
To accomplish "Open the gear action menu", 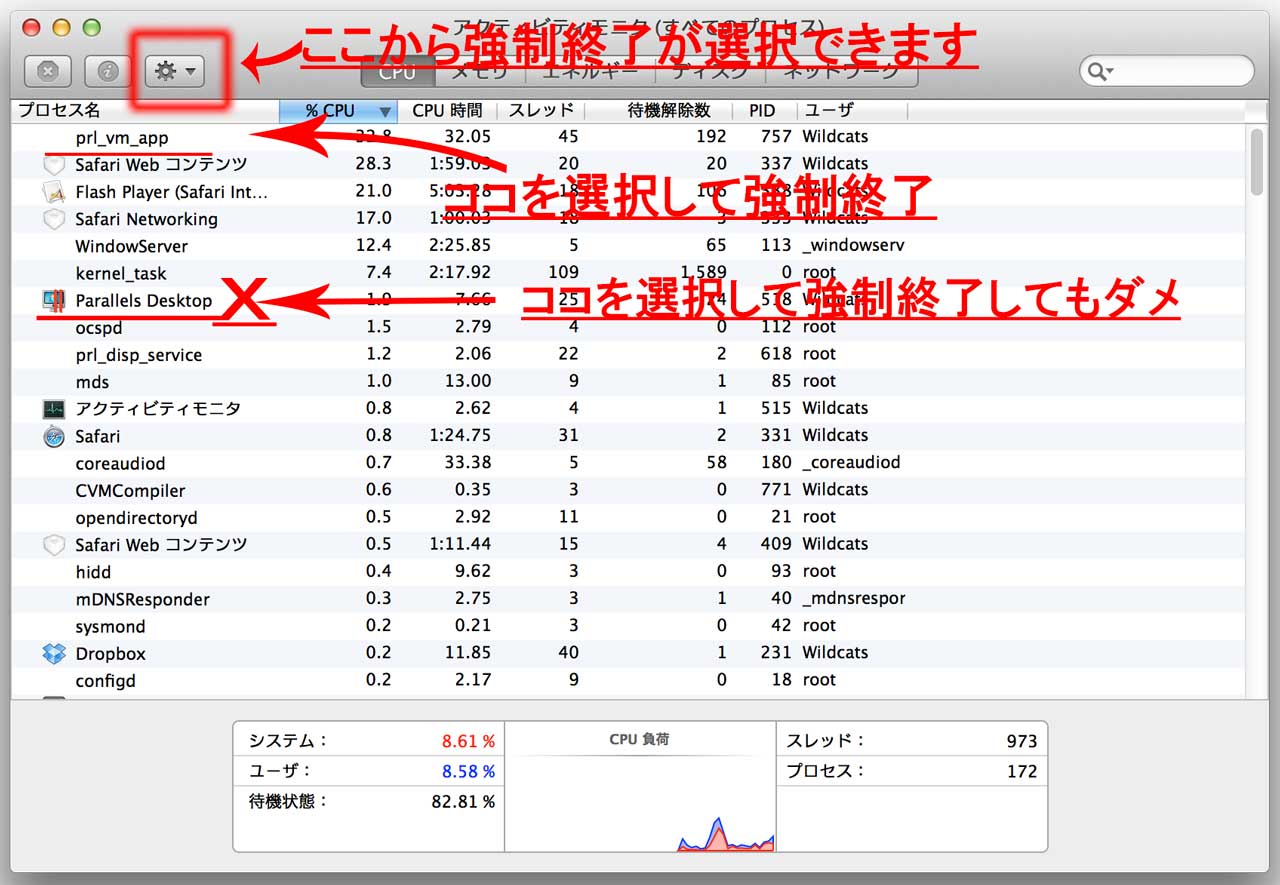I will coord(175,71).
